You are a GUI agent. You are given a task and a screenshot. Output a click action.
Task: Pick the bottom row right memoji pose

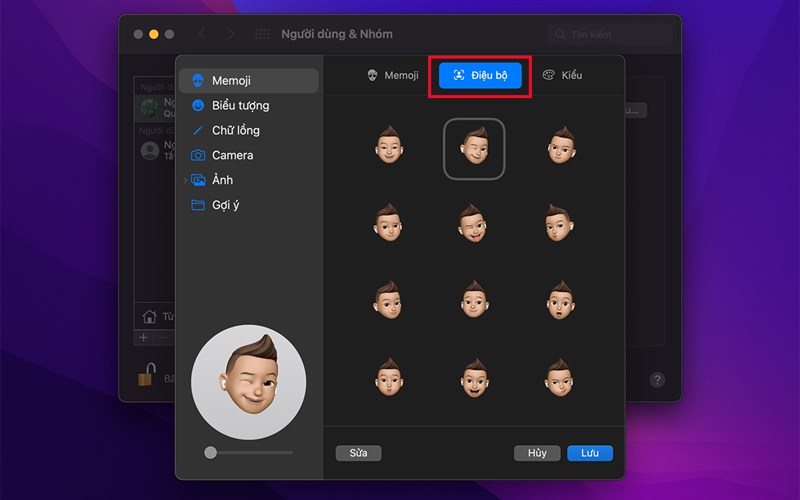[x=560, y=378]
